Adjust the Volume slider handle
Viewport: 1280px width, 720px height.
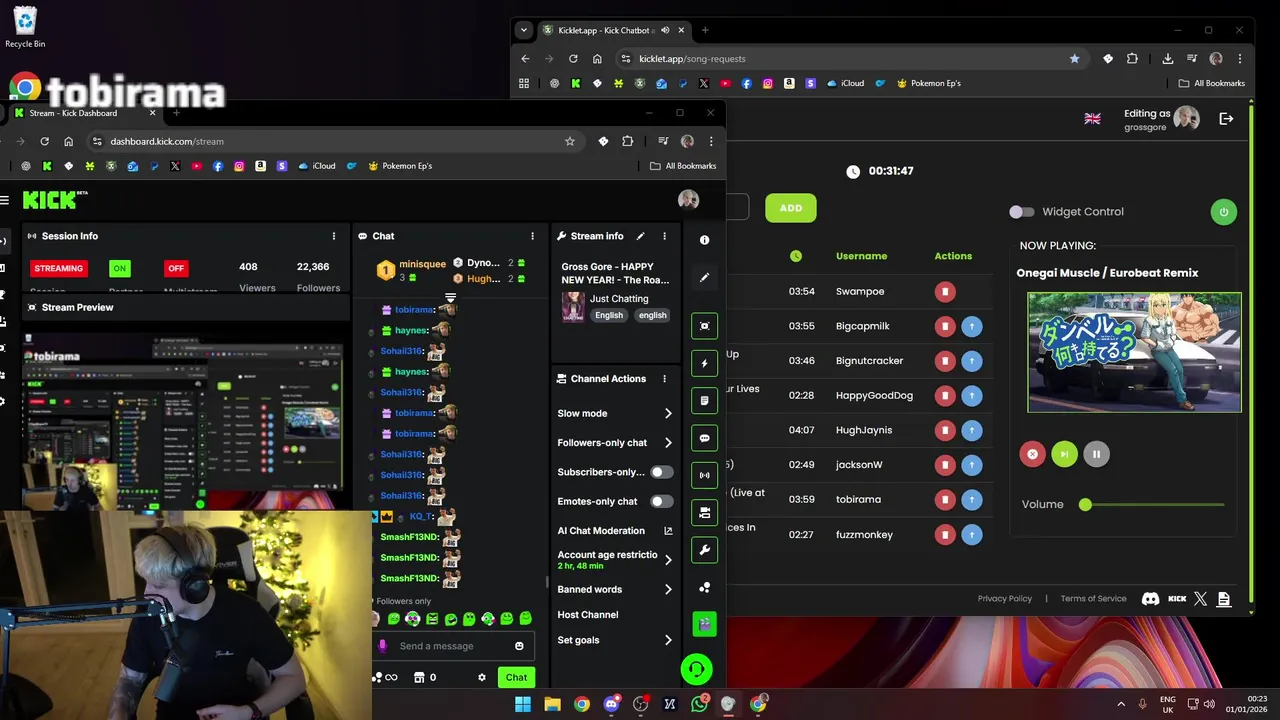pos(1085,504)
